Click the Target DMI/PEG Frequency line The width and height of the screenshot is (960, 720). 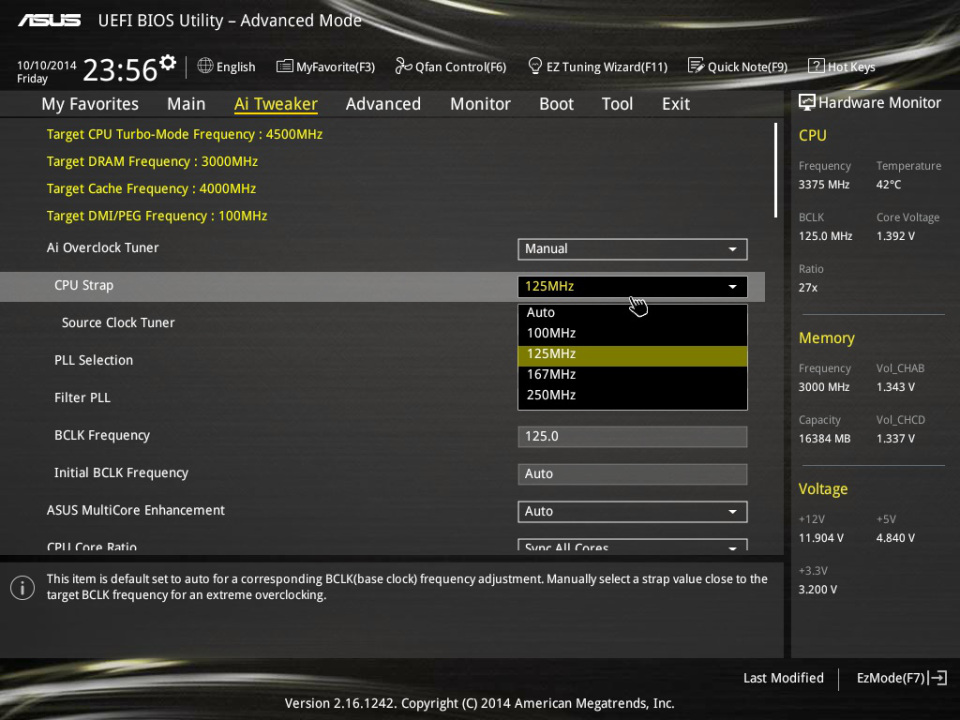pos(157,216)
